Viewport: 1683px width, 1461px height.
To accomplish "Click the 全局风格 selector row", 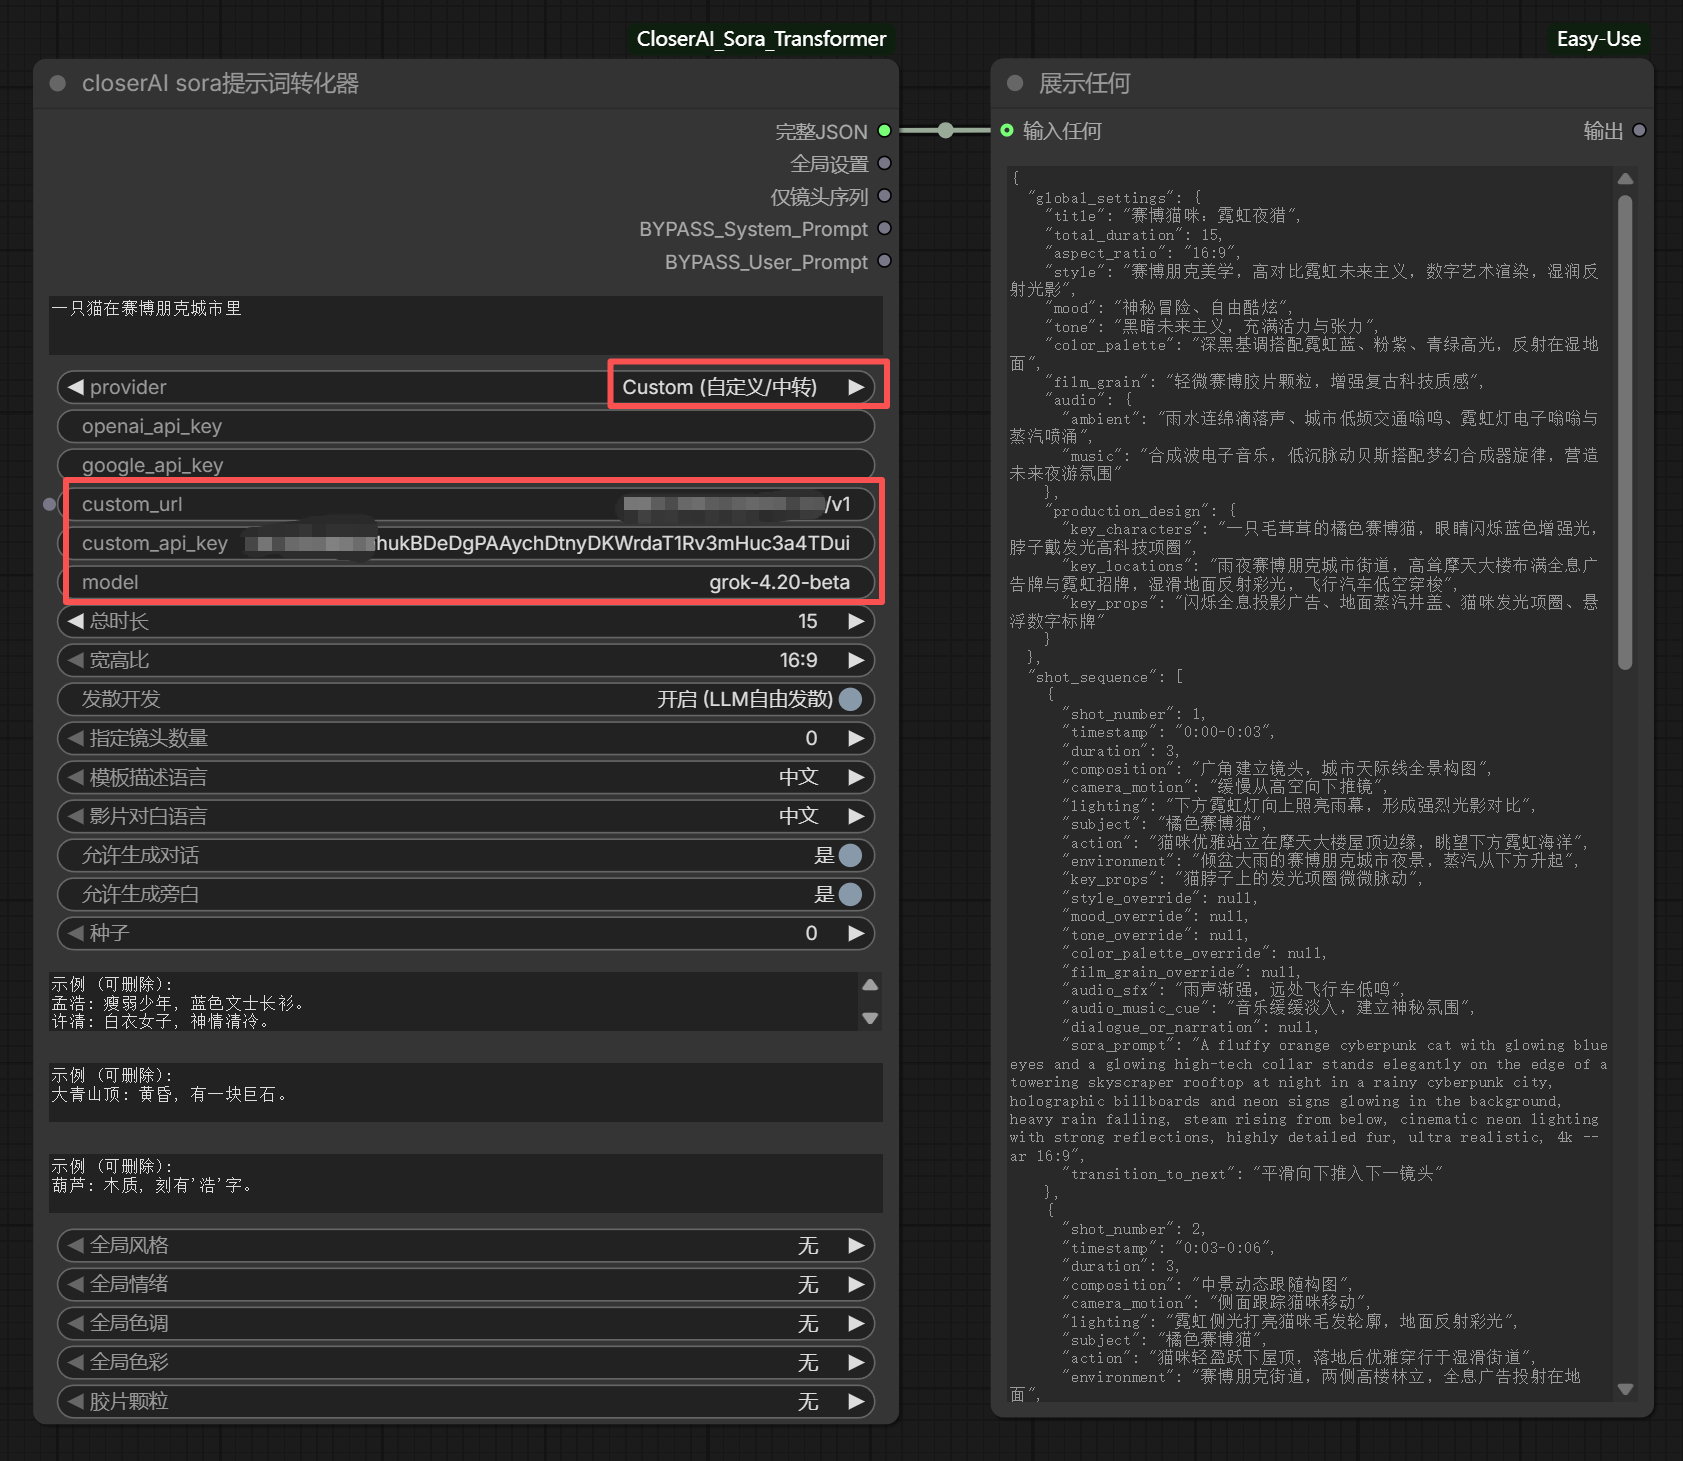I will click(466, 1245).
